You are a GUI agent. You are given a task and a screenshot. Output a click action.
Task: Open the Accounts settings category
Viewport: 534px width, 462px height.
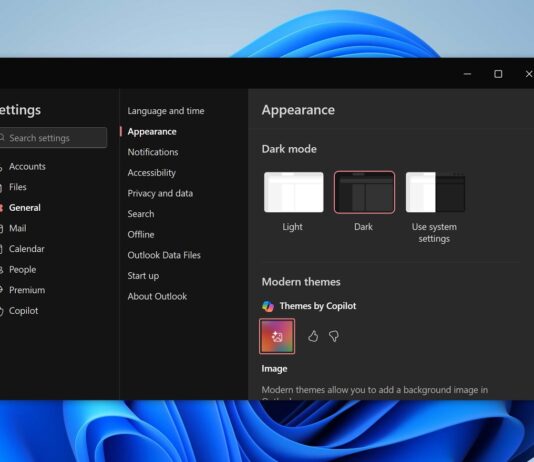27,166
